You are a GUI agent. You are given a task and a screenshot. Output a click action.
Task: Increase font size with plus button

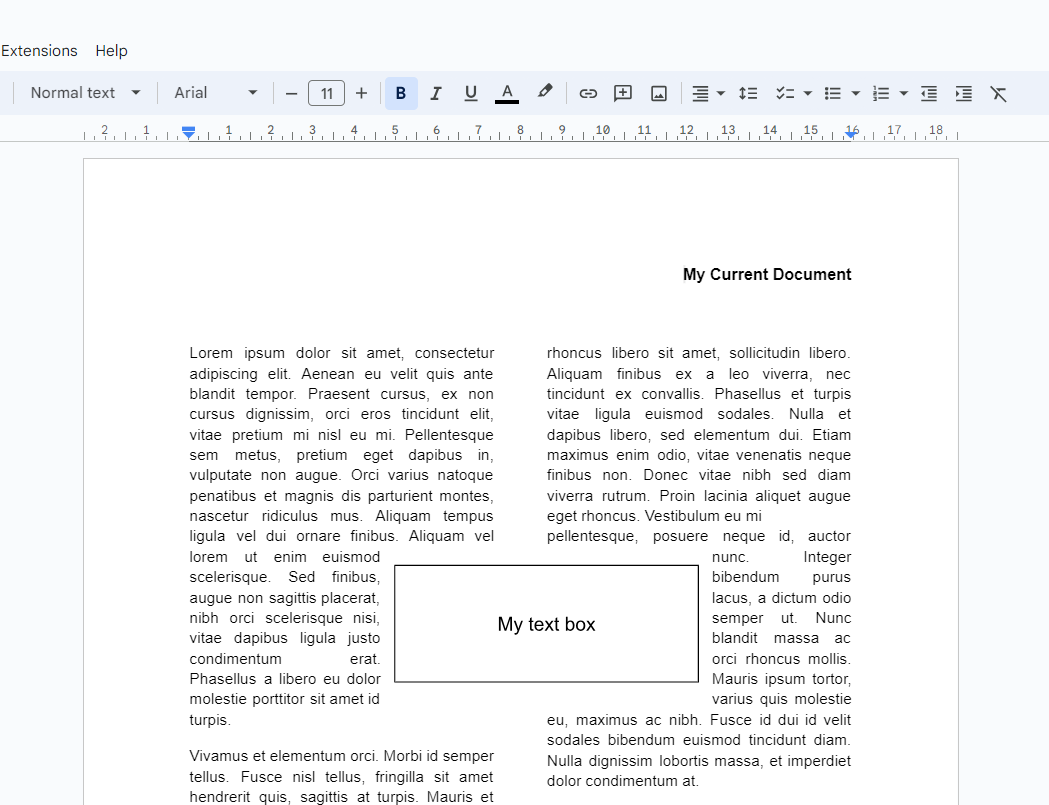[361, 92]
